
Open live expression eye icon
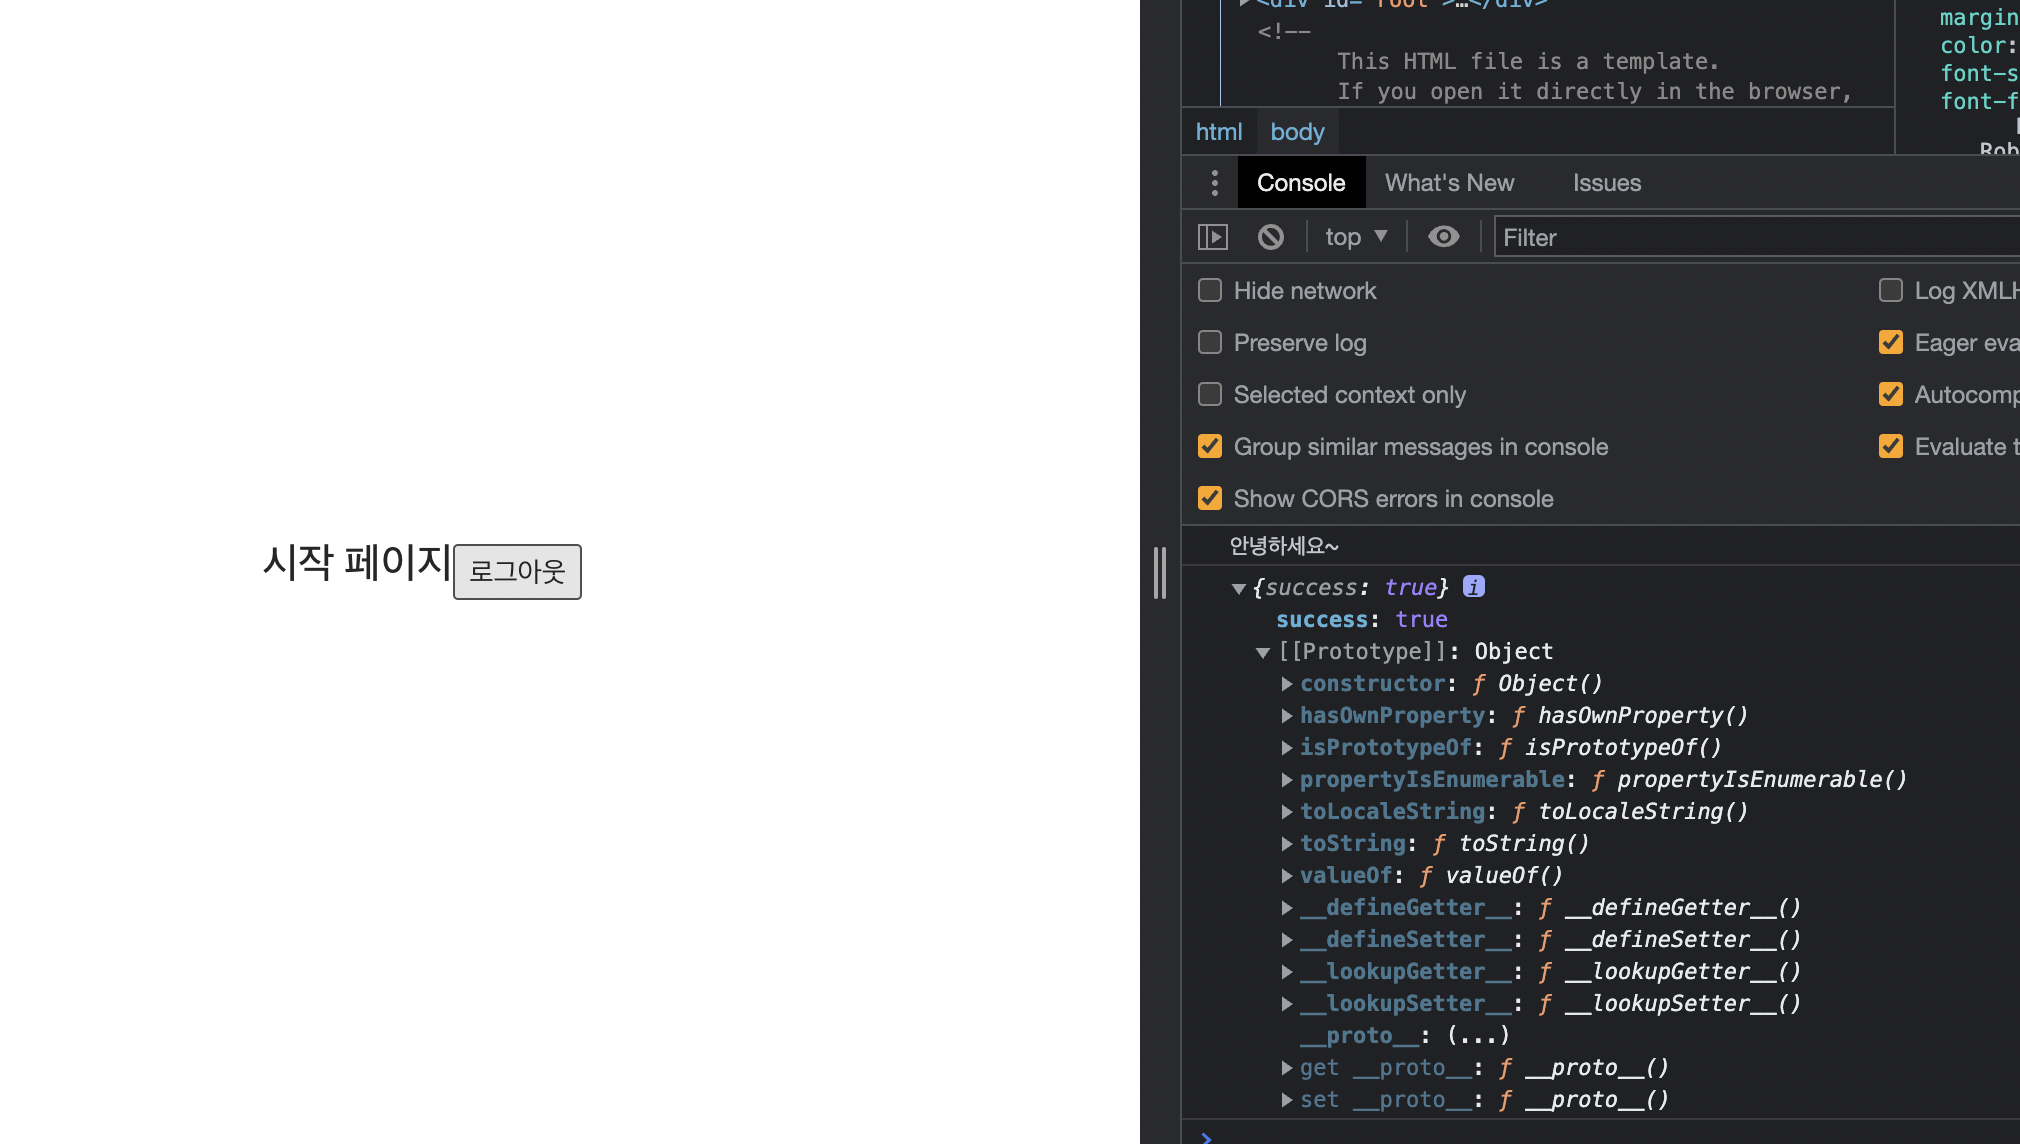pyautogui.click(x=1443, y=237)
